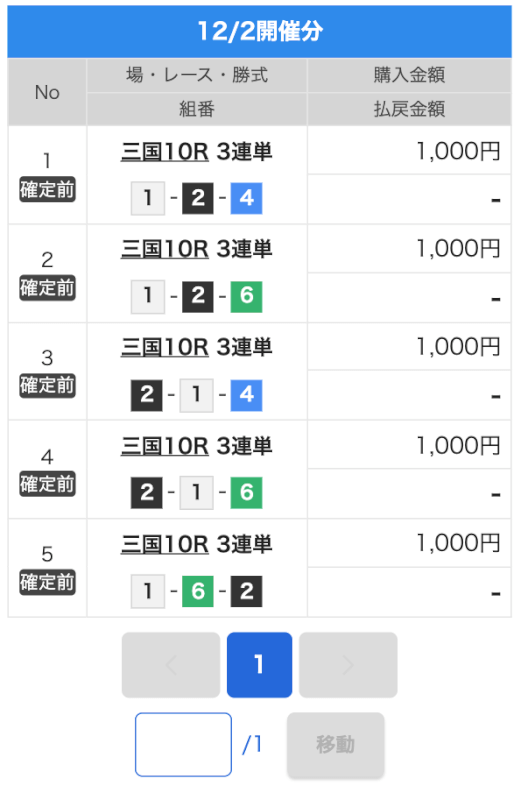Open 三国10R 3連単 link in row 1
Viewport: 521px width, 800px height.
pos(196,152)
